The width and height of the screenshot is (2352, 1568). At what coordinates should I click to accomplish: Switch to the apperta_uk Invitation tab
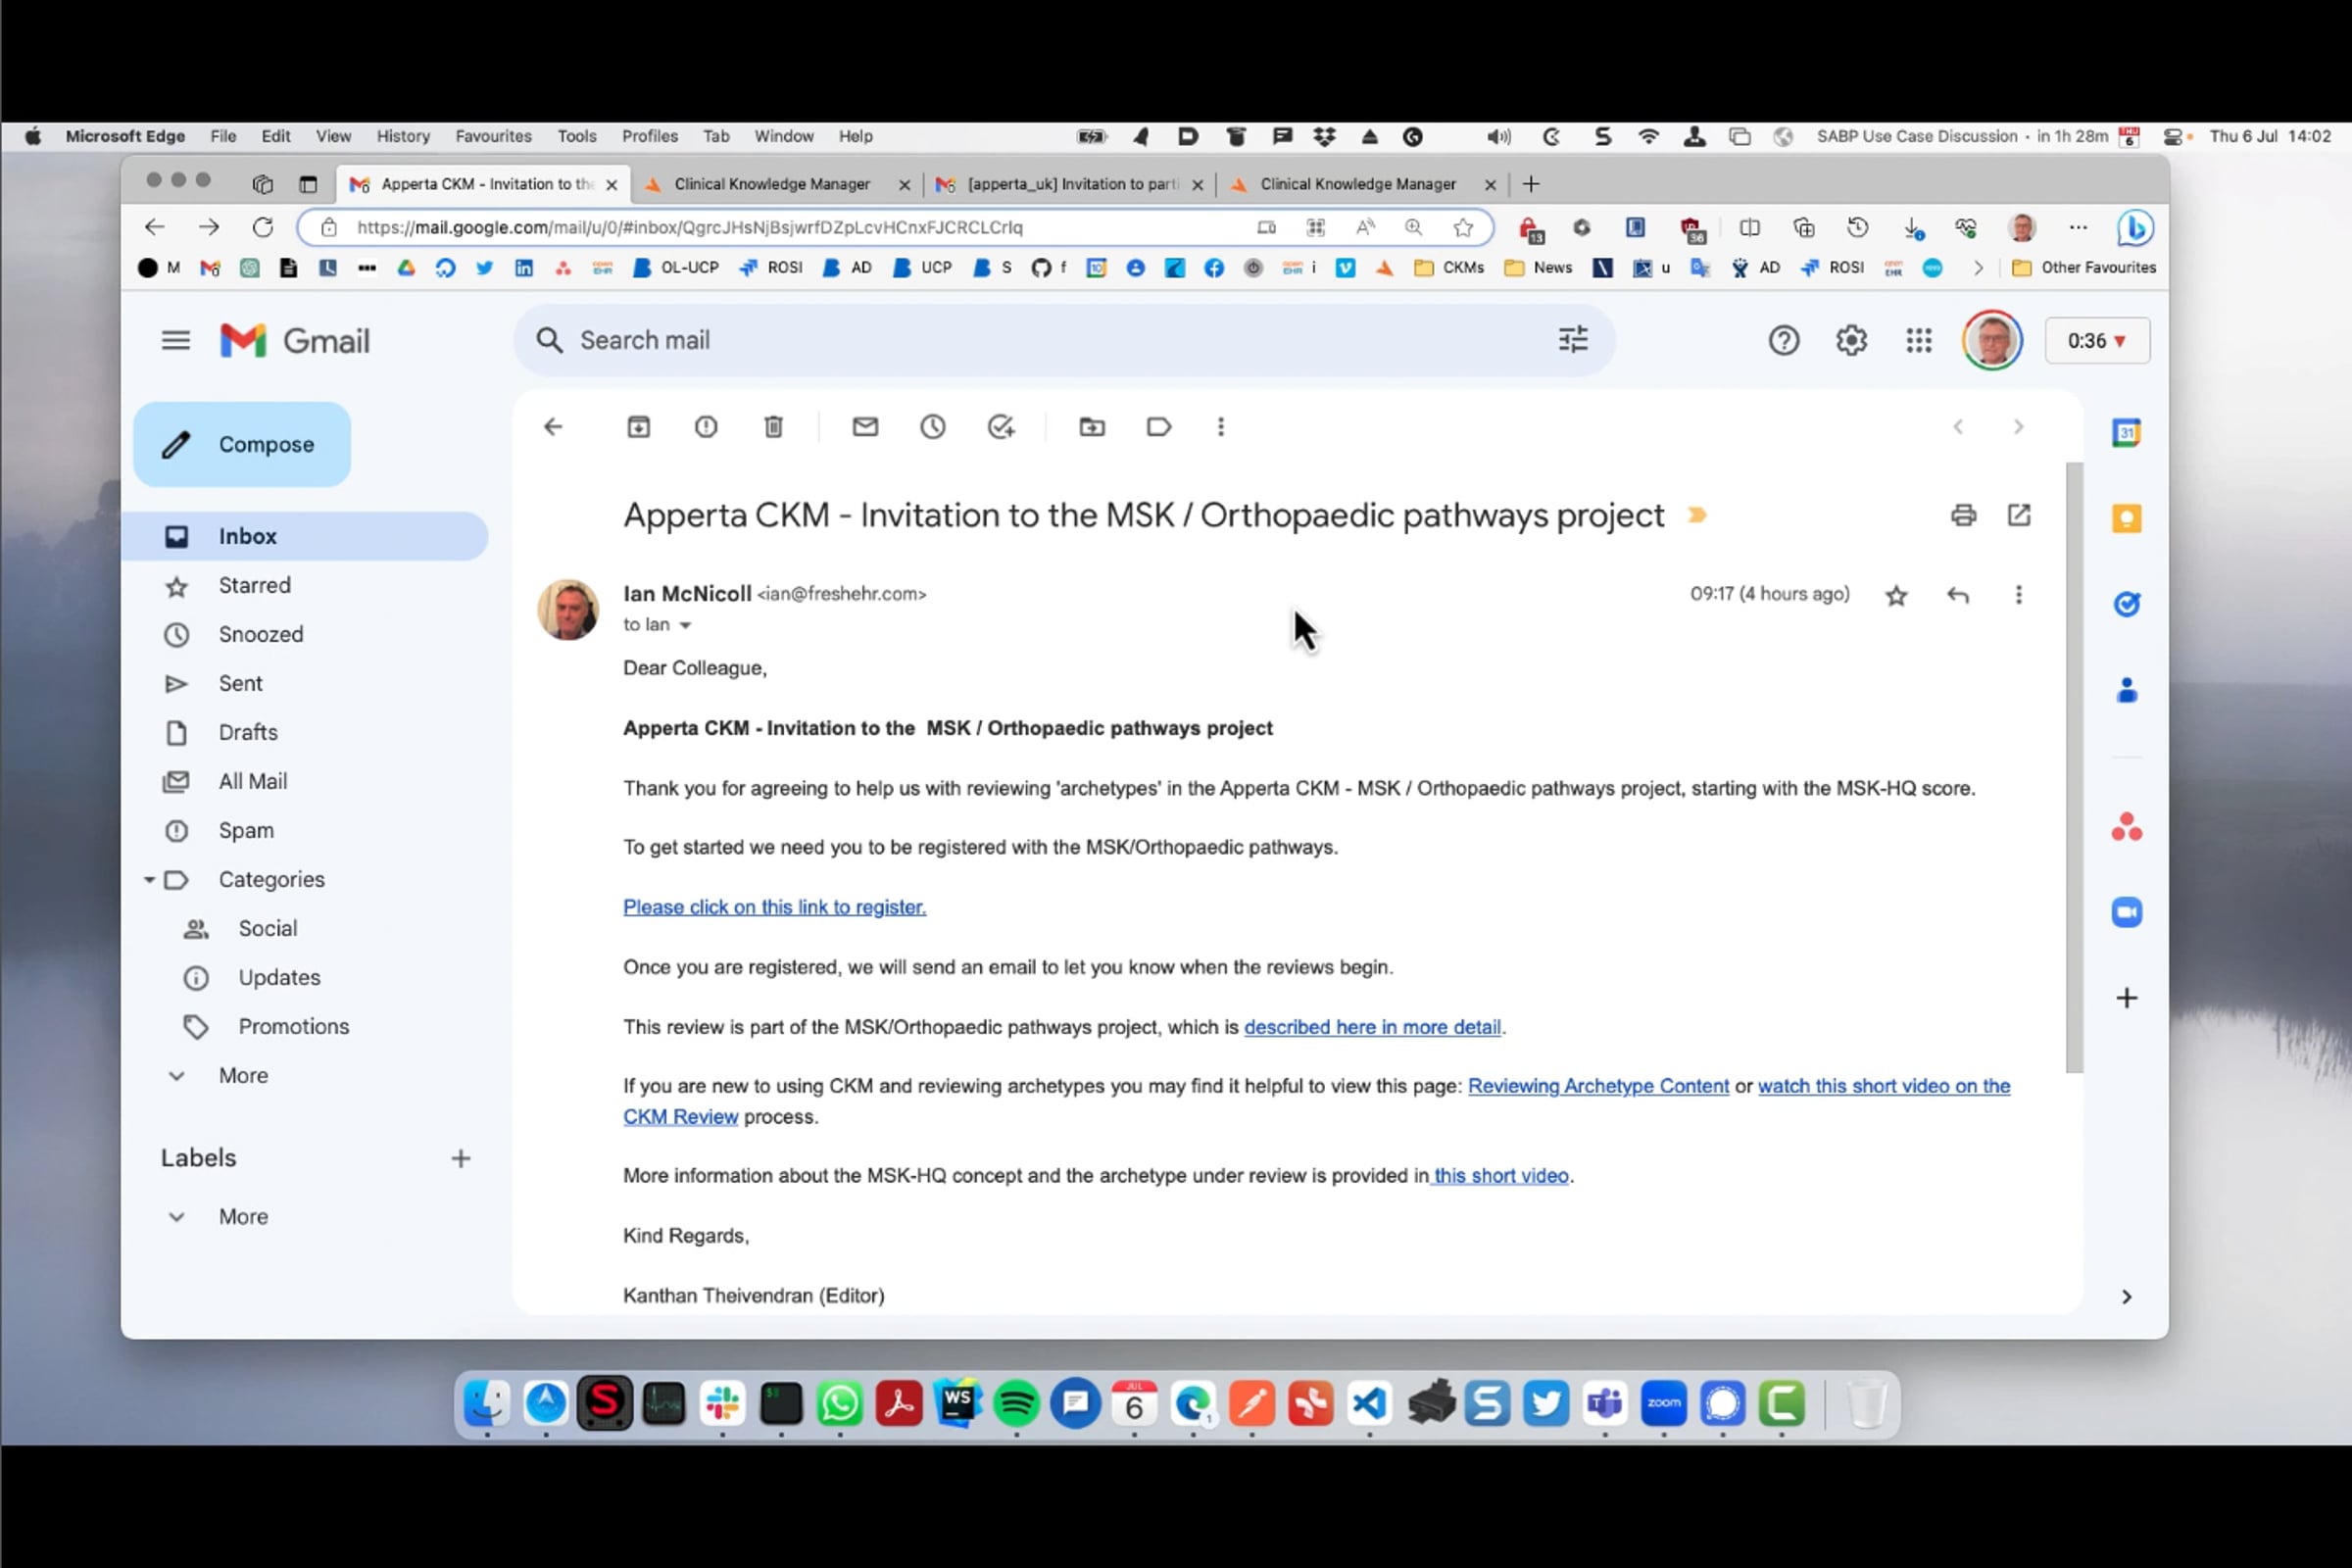pyautogui.click(x=1070, y=184)
